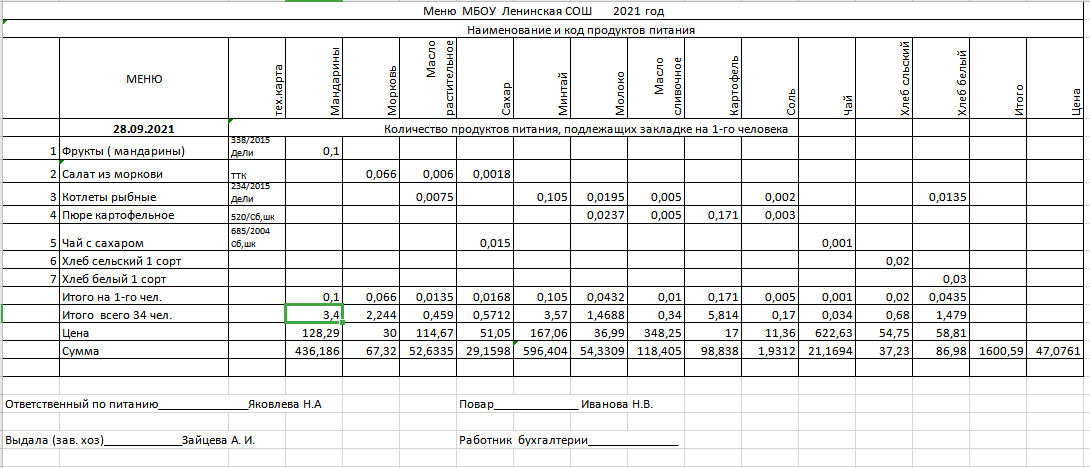Click the date cell 28.09.2021
The width and height of the screenshot is (1090, 468).
tap(144, 129)
